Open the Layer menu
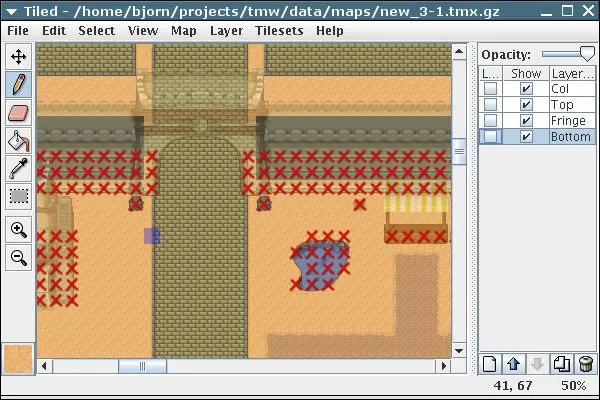600x400 pixels. 226,31
